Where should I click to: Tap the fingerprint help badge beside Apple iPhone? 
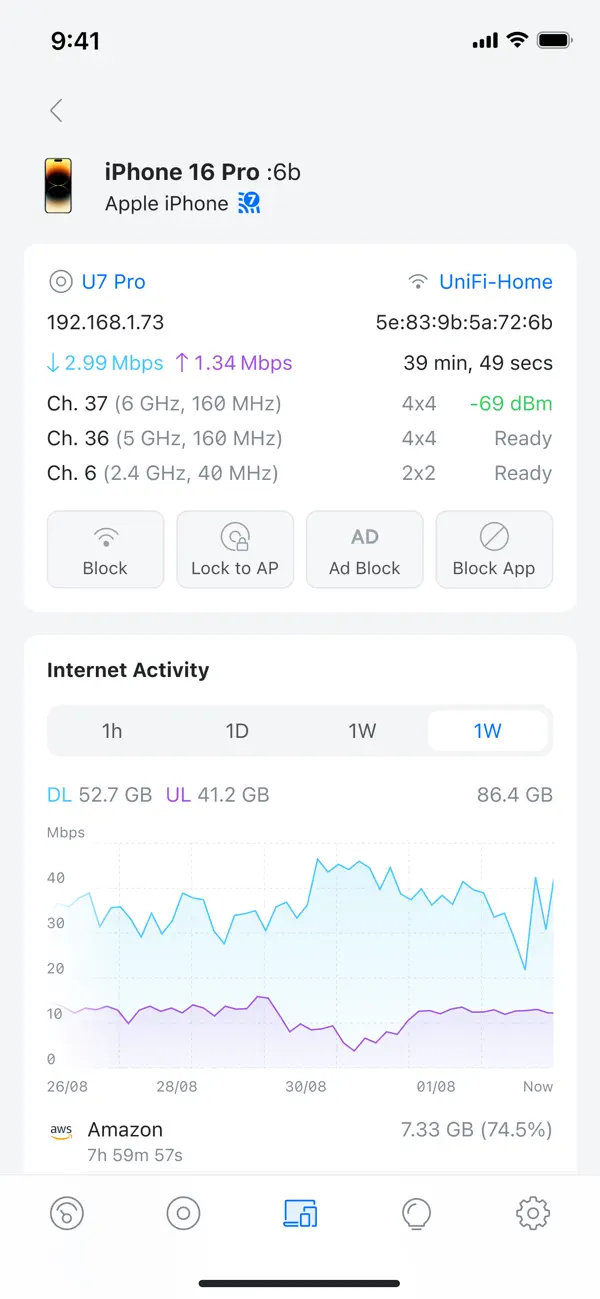click(x=247, y=203)
